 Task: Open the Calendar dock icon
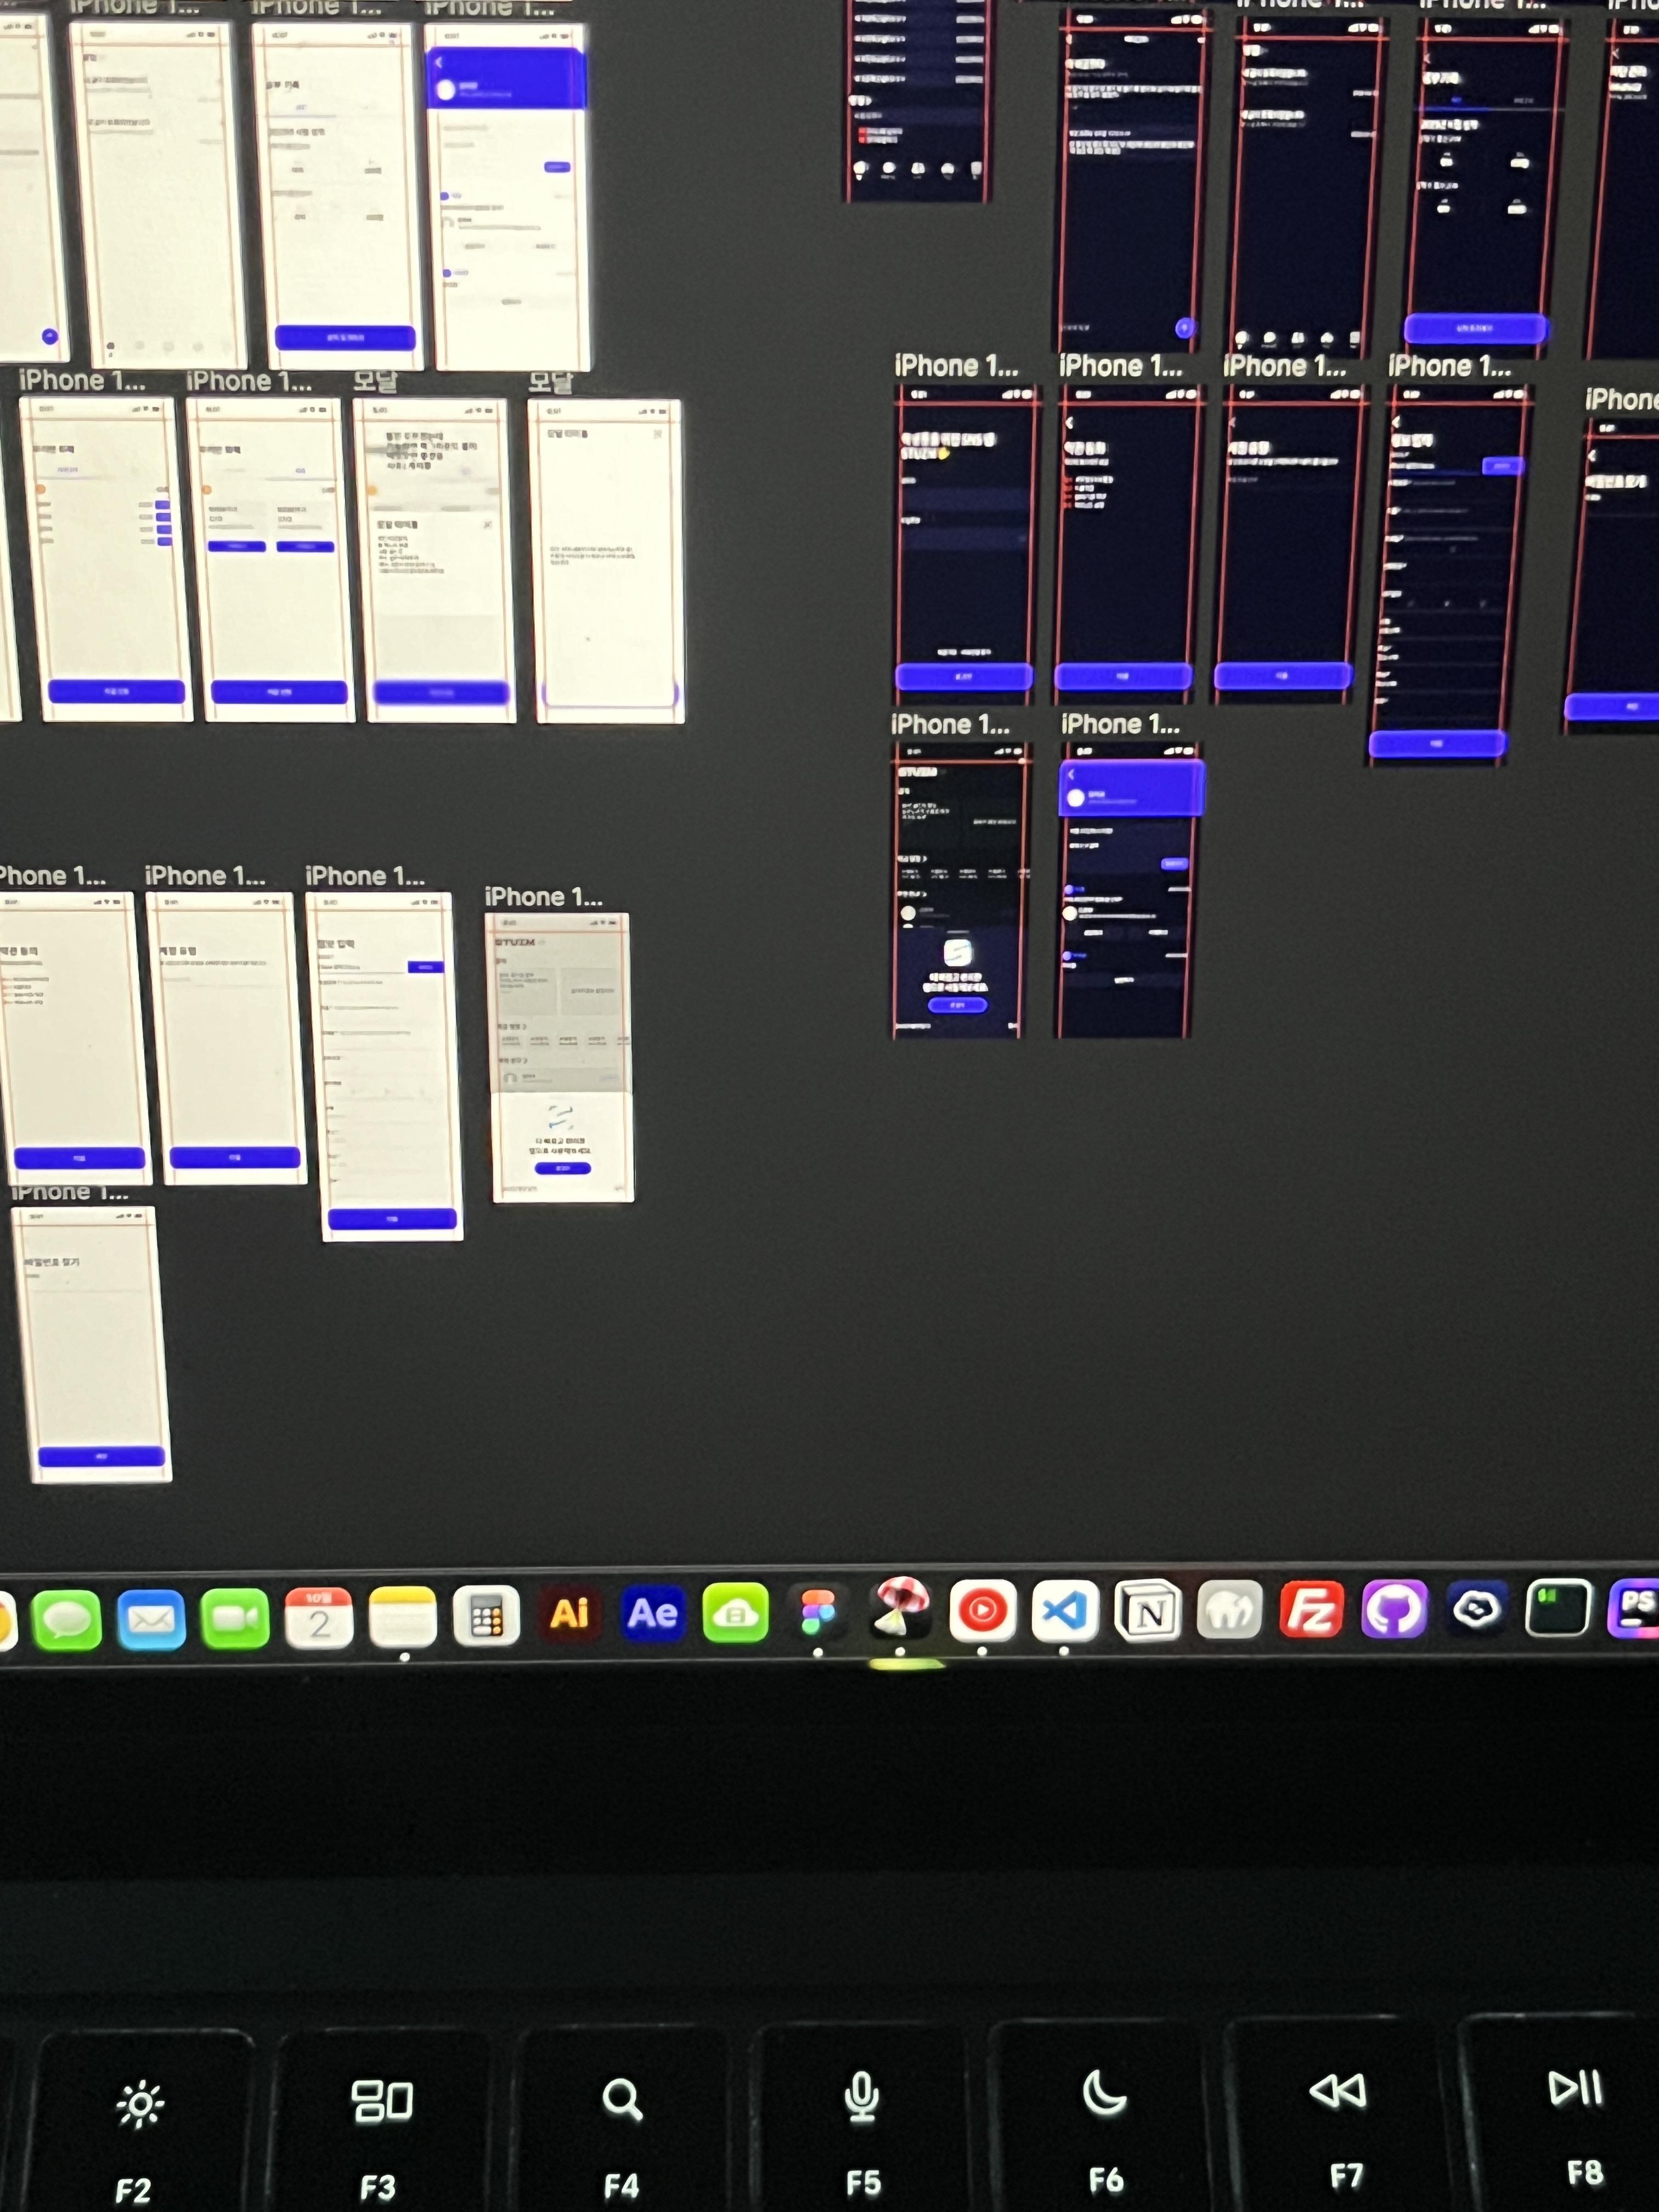click(318, 1617)
